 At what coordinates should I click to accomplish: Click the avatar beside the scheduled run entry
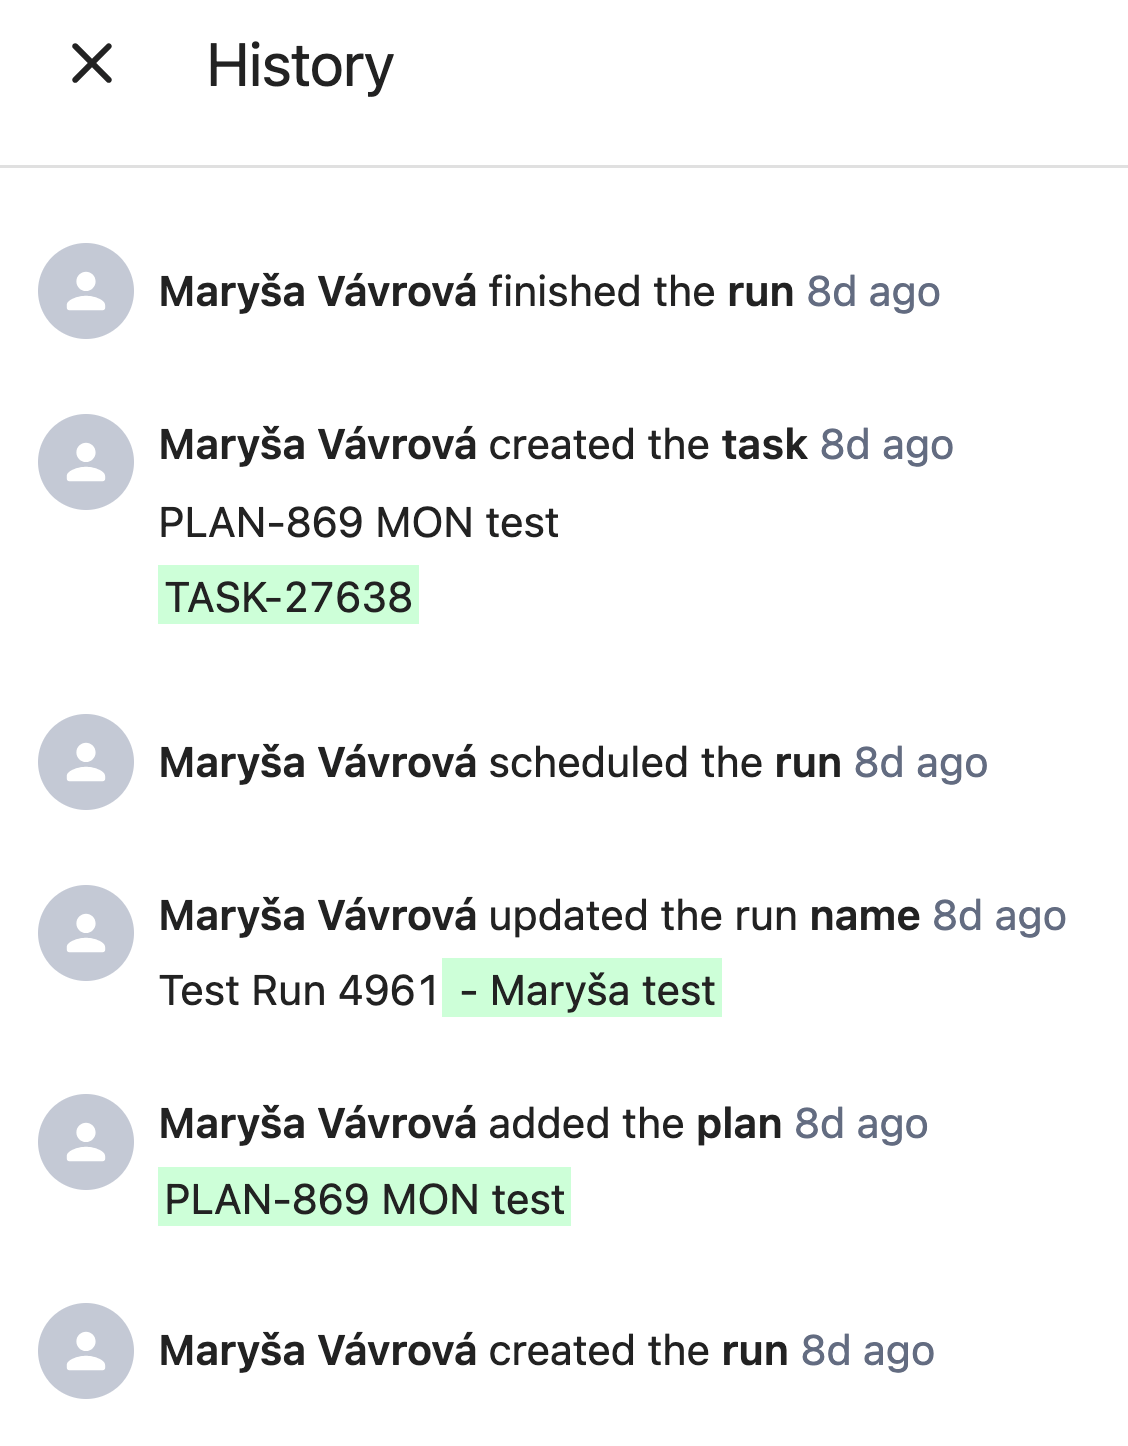(85, 762)
